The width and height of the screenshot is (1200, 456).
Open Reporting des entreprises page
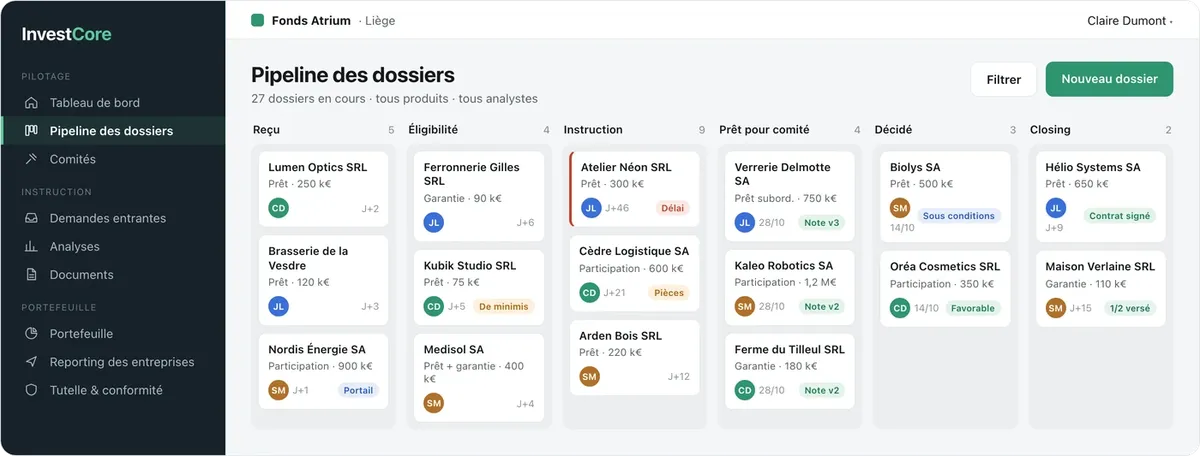112,362
